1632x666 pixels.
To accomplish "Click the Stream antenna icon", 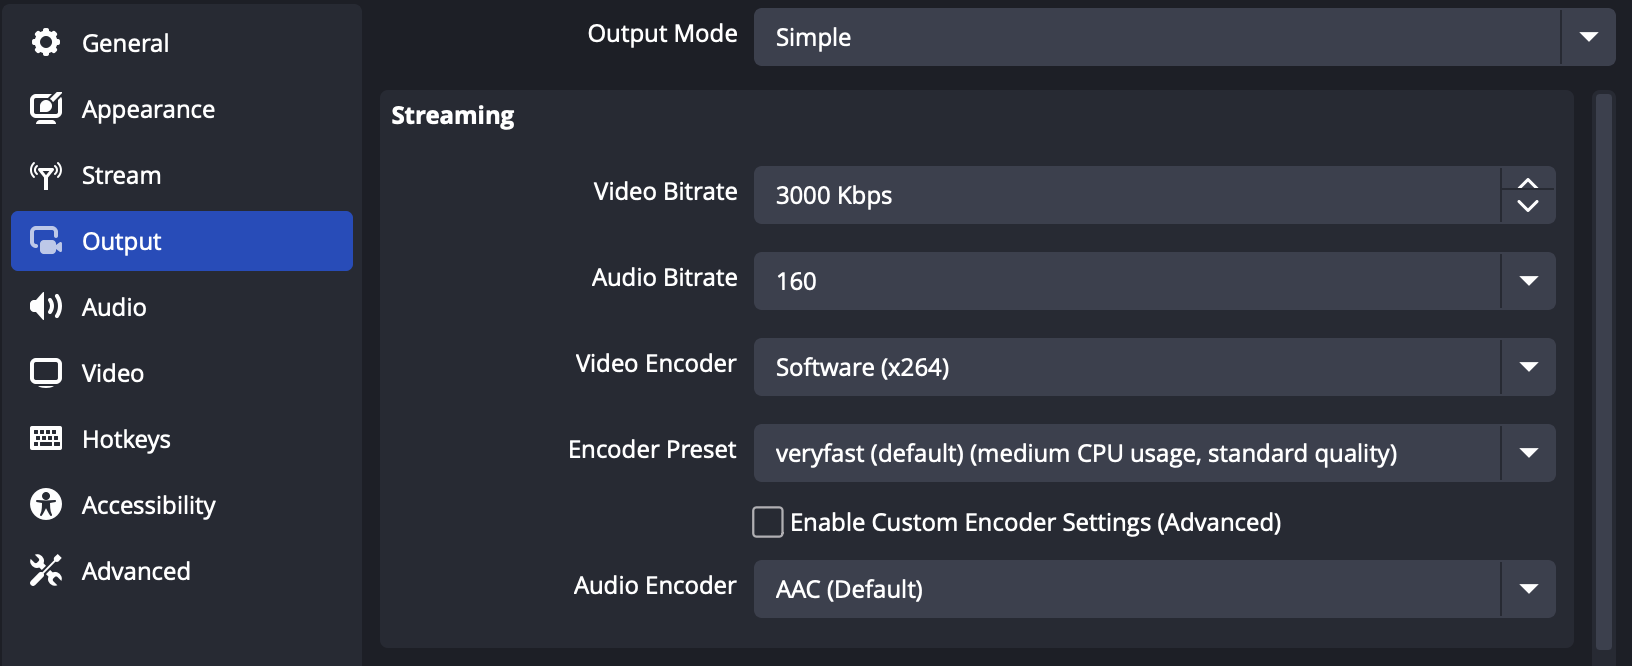I will (46, 175).
